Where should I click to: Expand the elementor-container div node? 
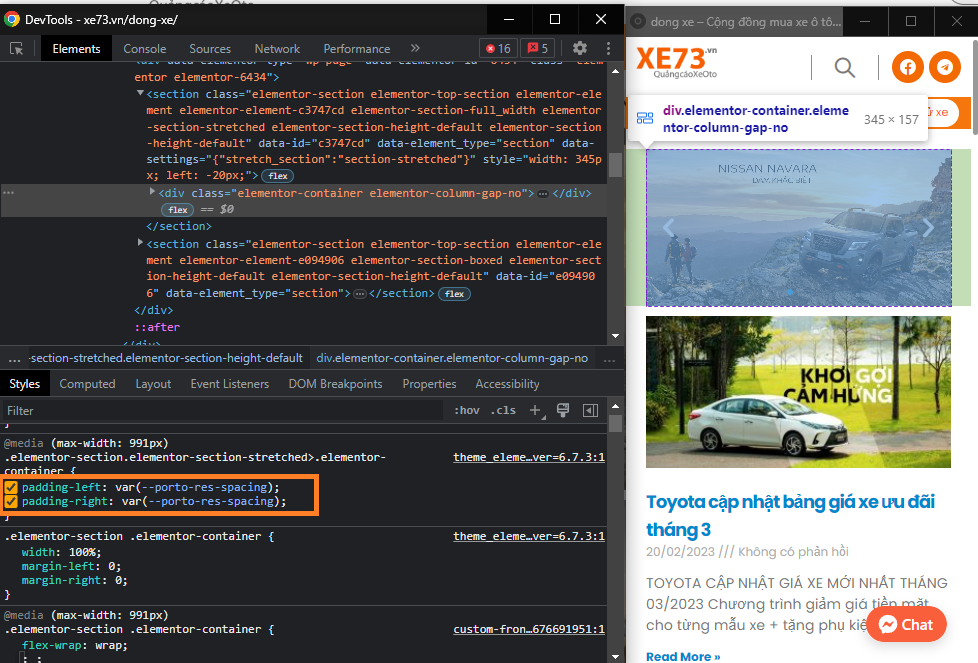tap(152, 192)
